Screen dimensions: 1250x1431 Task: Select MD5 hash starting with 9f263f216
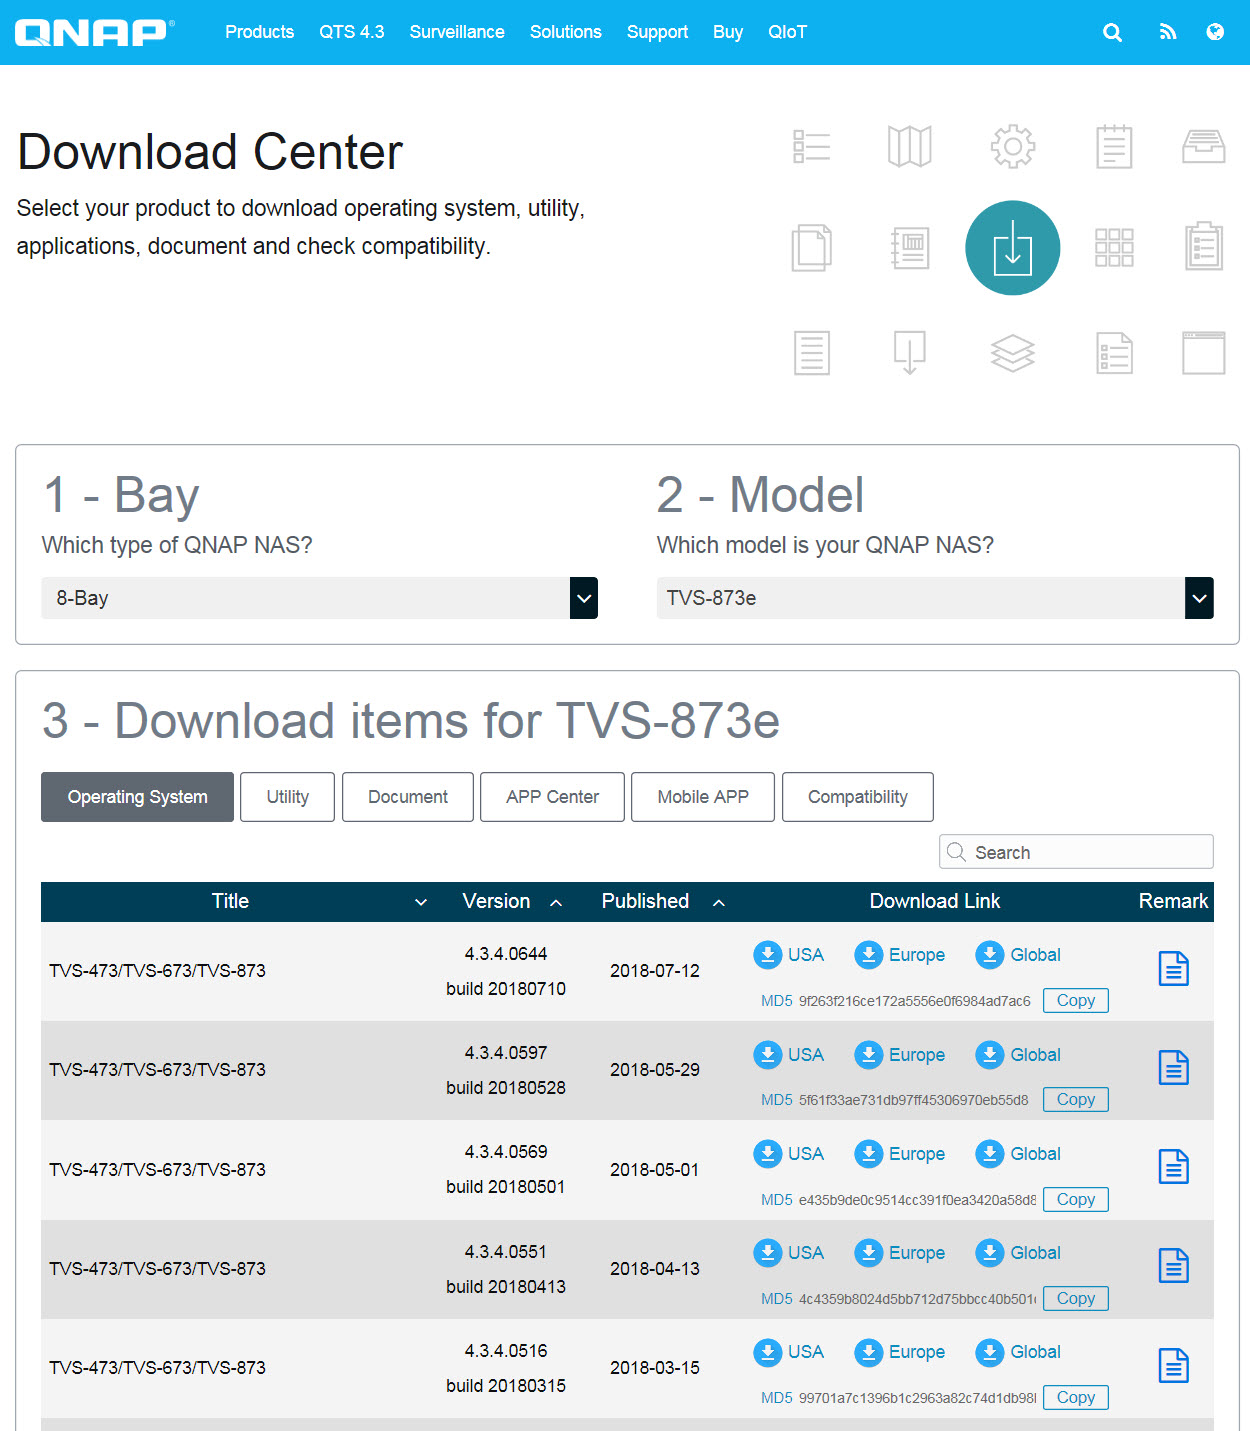click(914, 1001)
